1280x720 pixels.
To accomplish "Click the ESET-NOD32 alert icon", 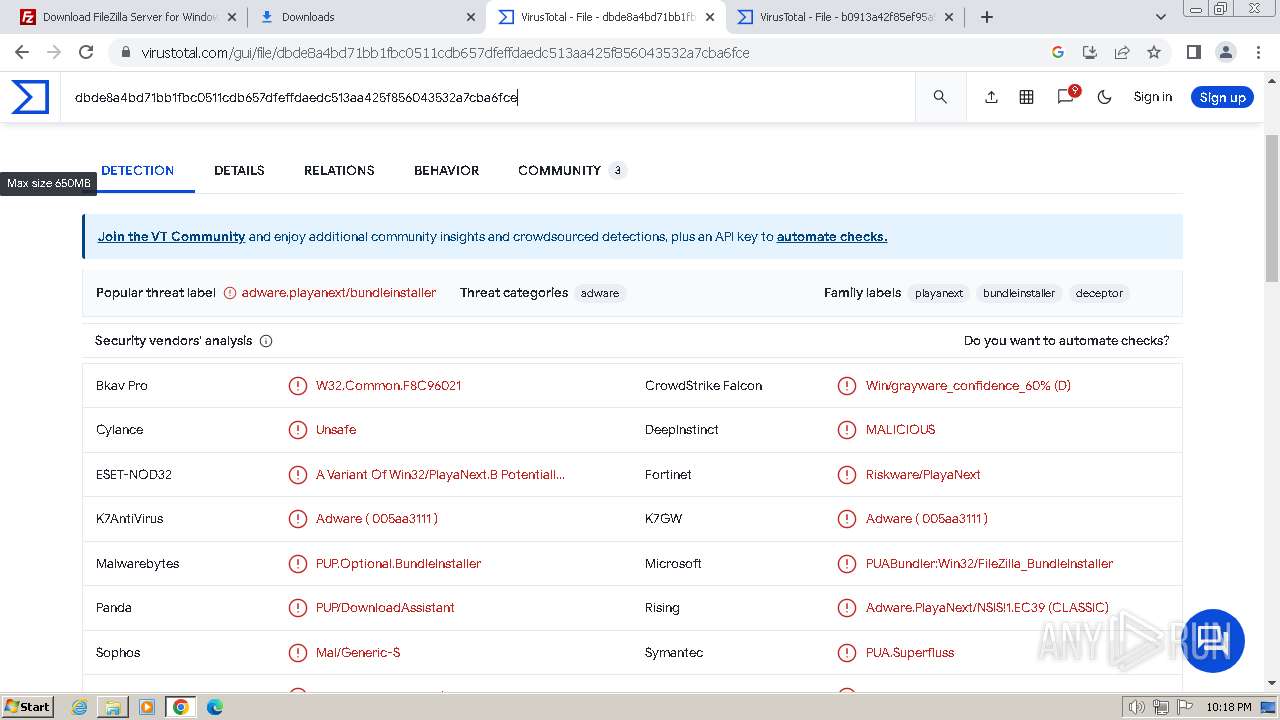I will tap(298, 475).
